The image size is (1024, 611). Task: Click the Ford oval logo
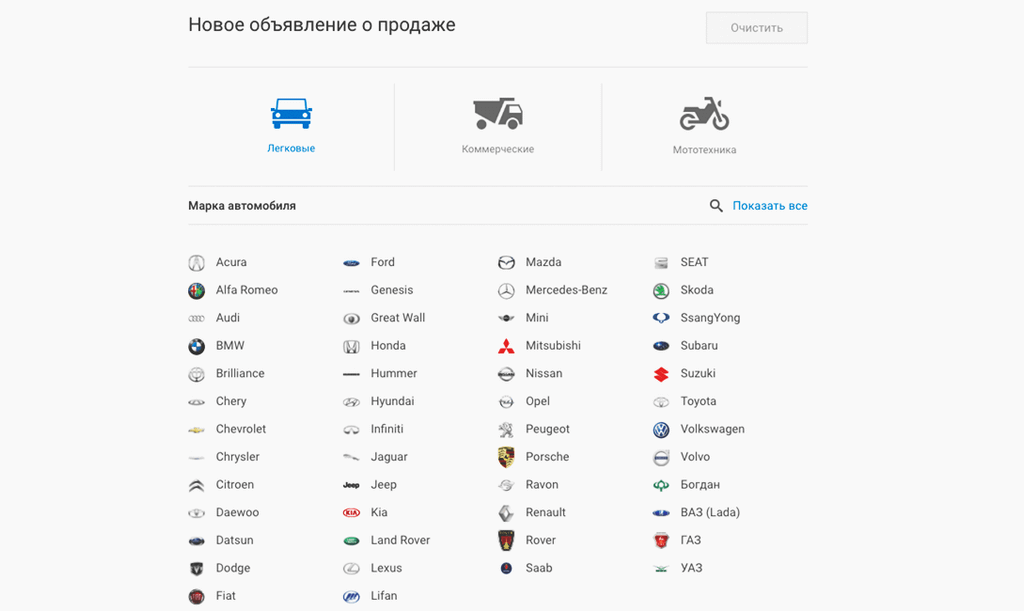point(351,262)
